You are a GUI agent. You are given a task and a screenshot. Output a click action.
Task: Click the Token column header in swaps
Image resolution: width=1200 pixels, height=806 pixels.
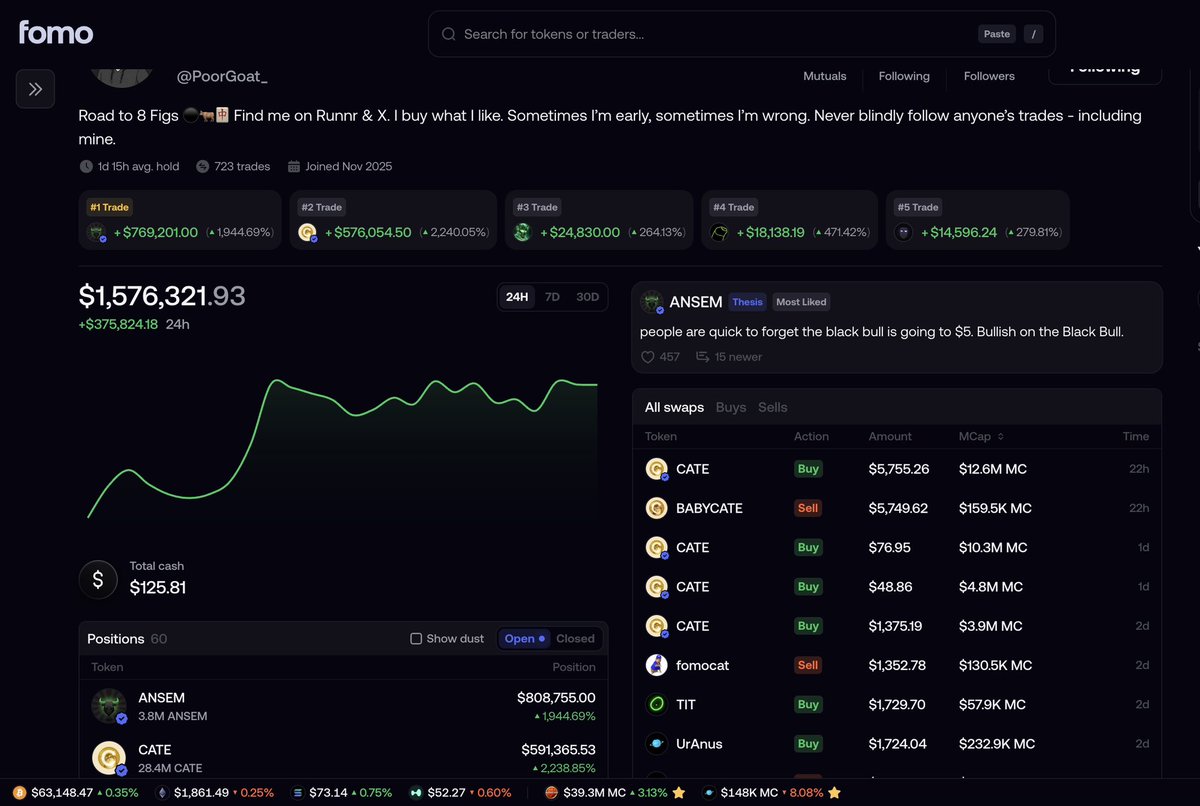(x=661, y=436)
